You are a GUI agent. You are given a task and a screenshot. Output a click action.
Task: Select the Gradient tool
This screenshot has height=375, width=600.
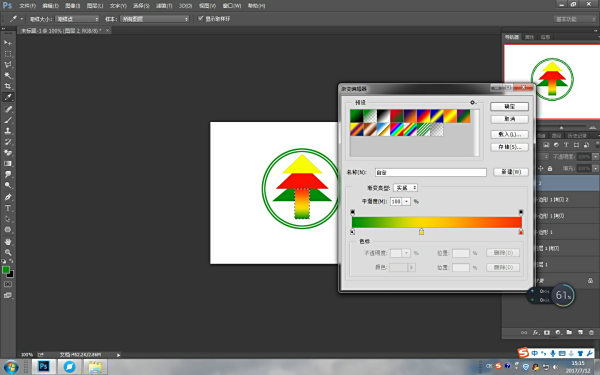tap(8, 163)
